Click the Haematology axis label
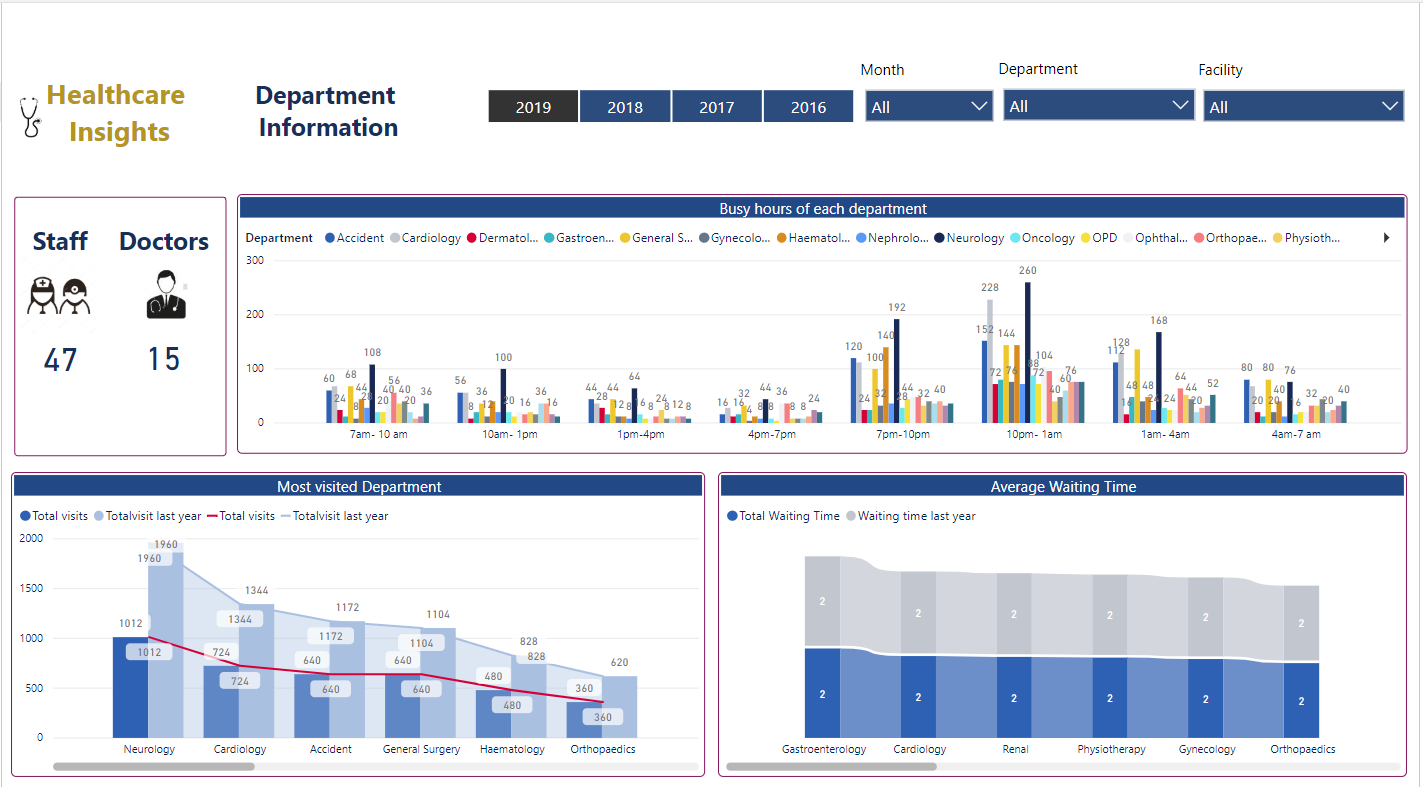1423x787 pixels. pos(512,749)
